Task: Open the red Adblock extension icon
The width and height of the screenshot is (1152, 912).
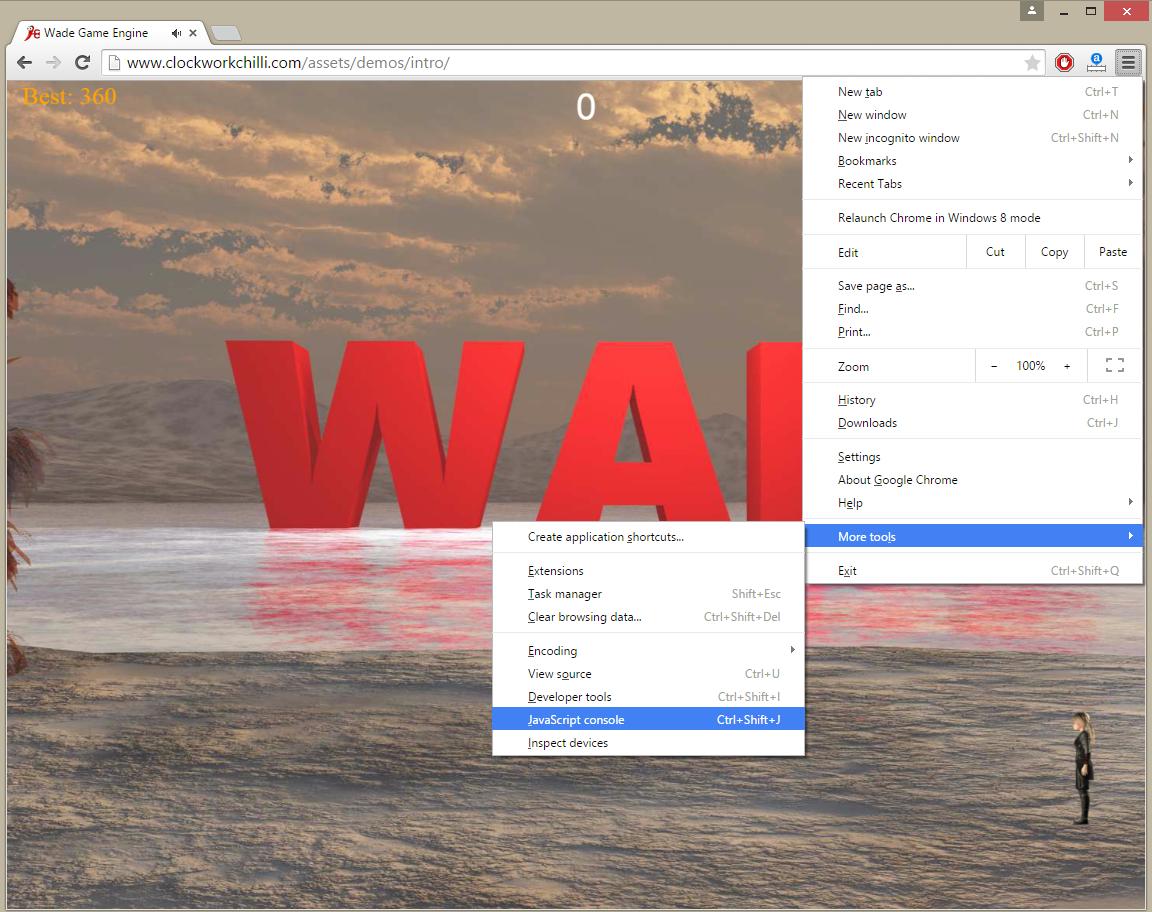Action: (1064, 62)
